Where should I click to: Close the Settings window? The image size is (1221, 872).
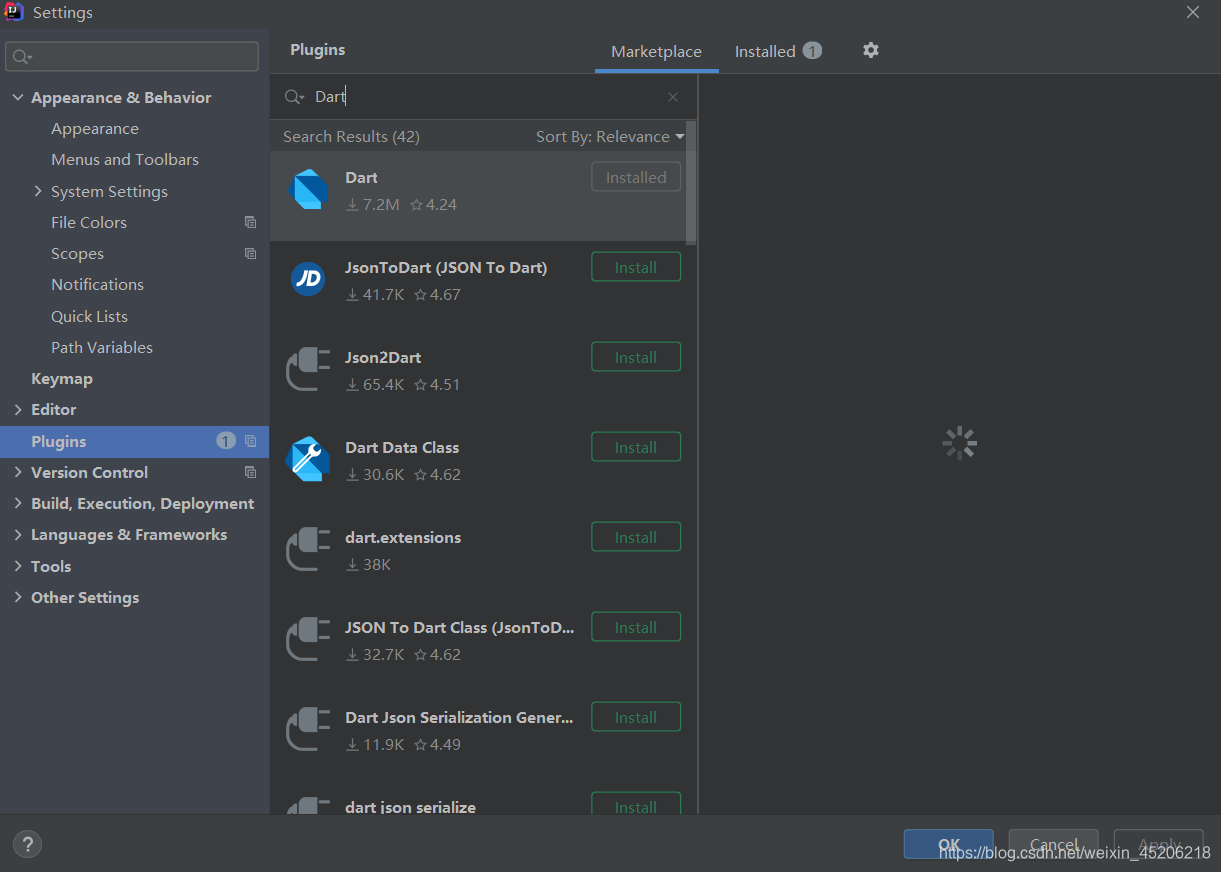click(x=1192, y=12)
